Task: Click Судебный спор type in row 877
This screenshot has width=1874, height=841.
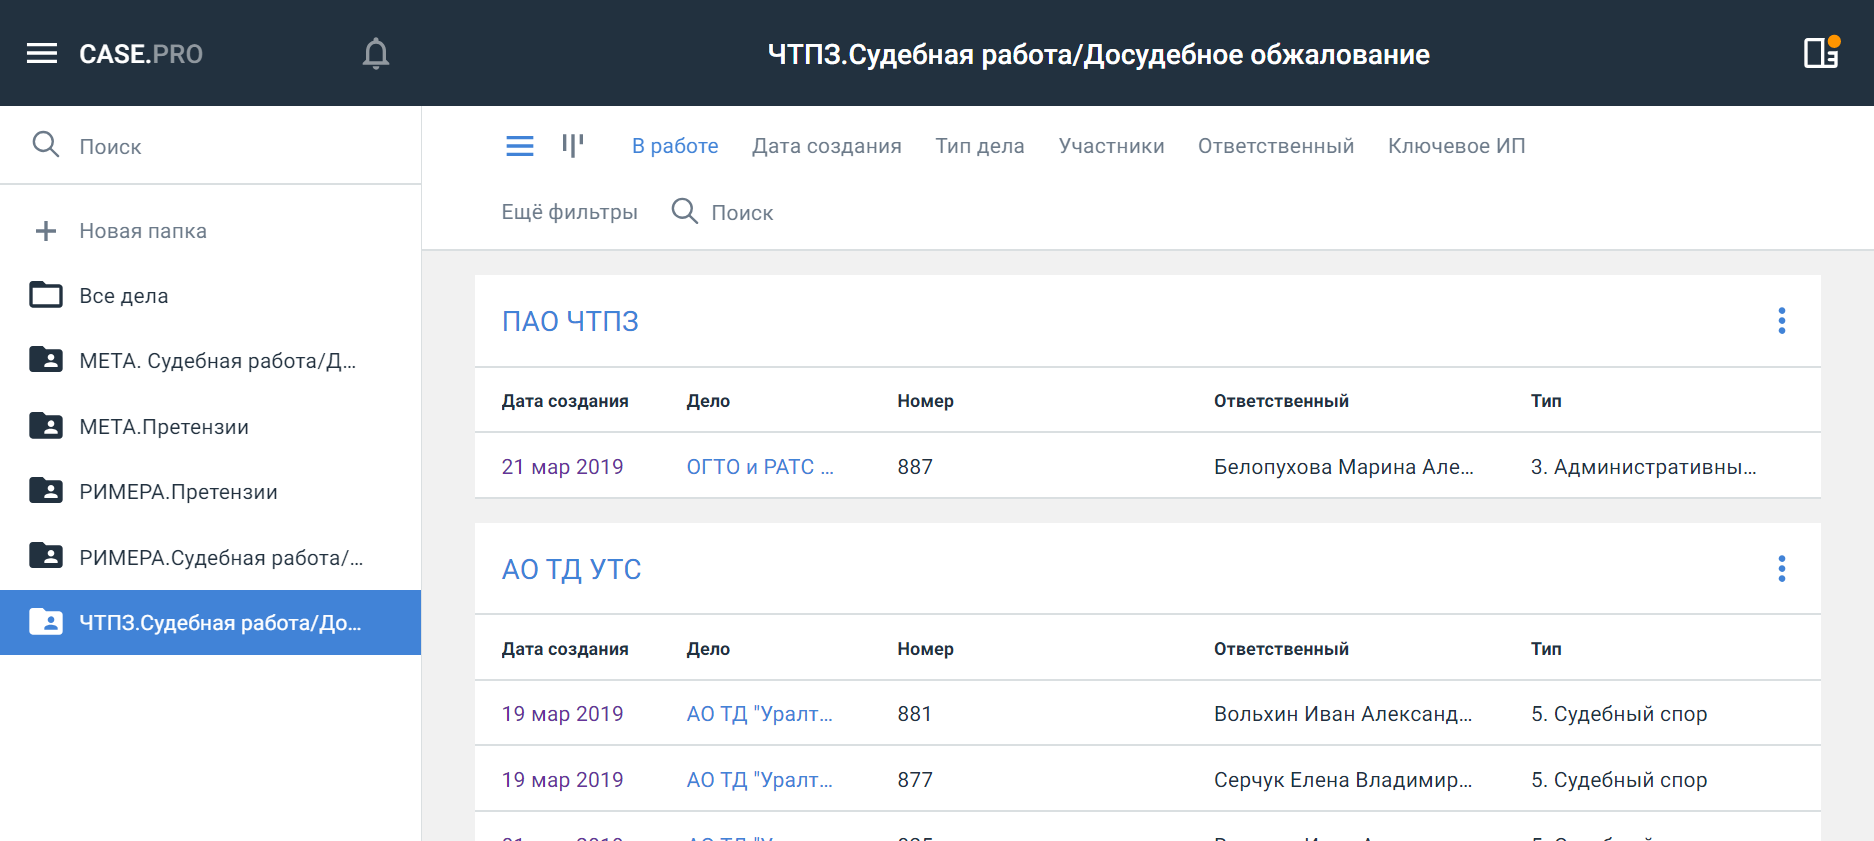Action: 1619,780
